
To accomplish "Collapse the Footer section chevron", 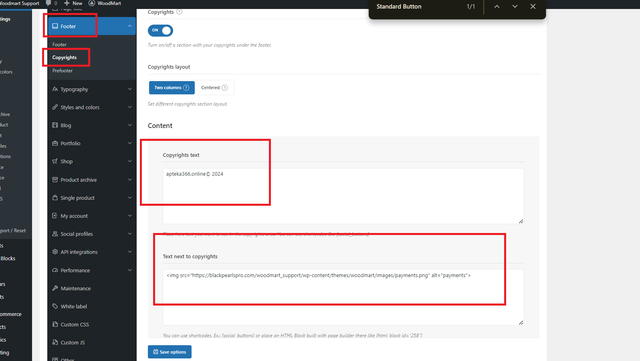I will click(130, 26).
